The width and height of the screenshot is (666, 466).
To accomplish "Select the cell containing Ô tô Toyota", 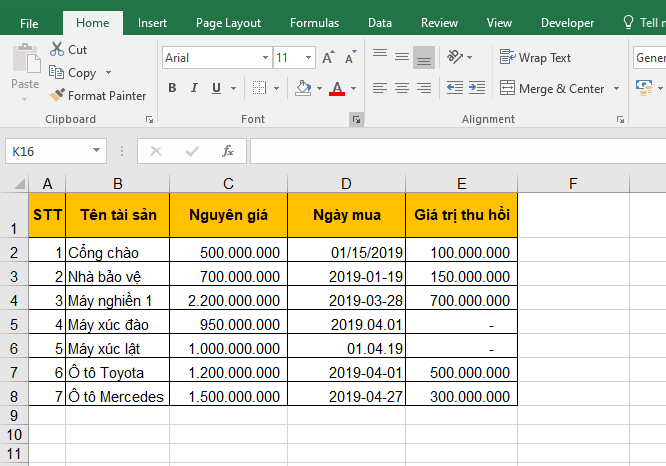I will (x=117, y=372).
